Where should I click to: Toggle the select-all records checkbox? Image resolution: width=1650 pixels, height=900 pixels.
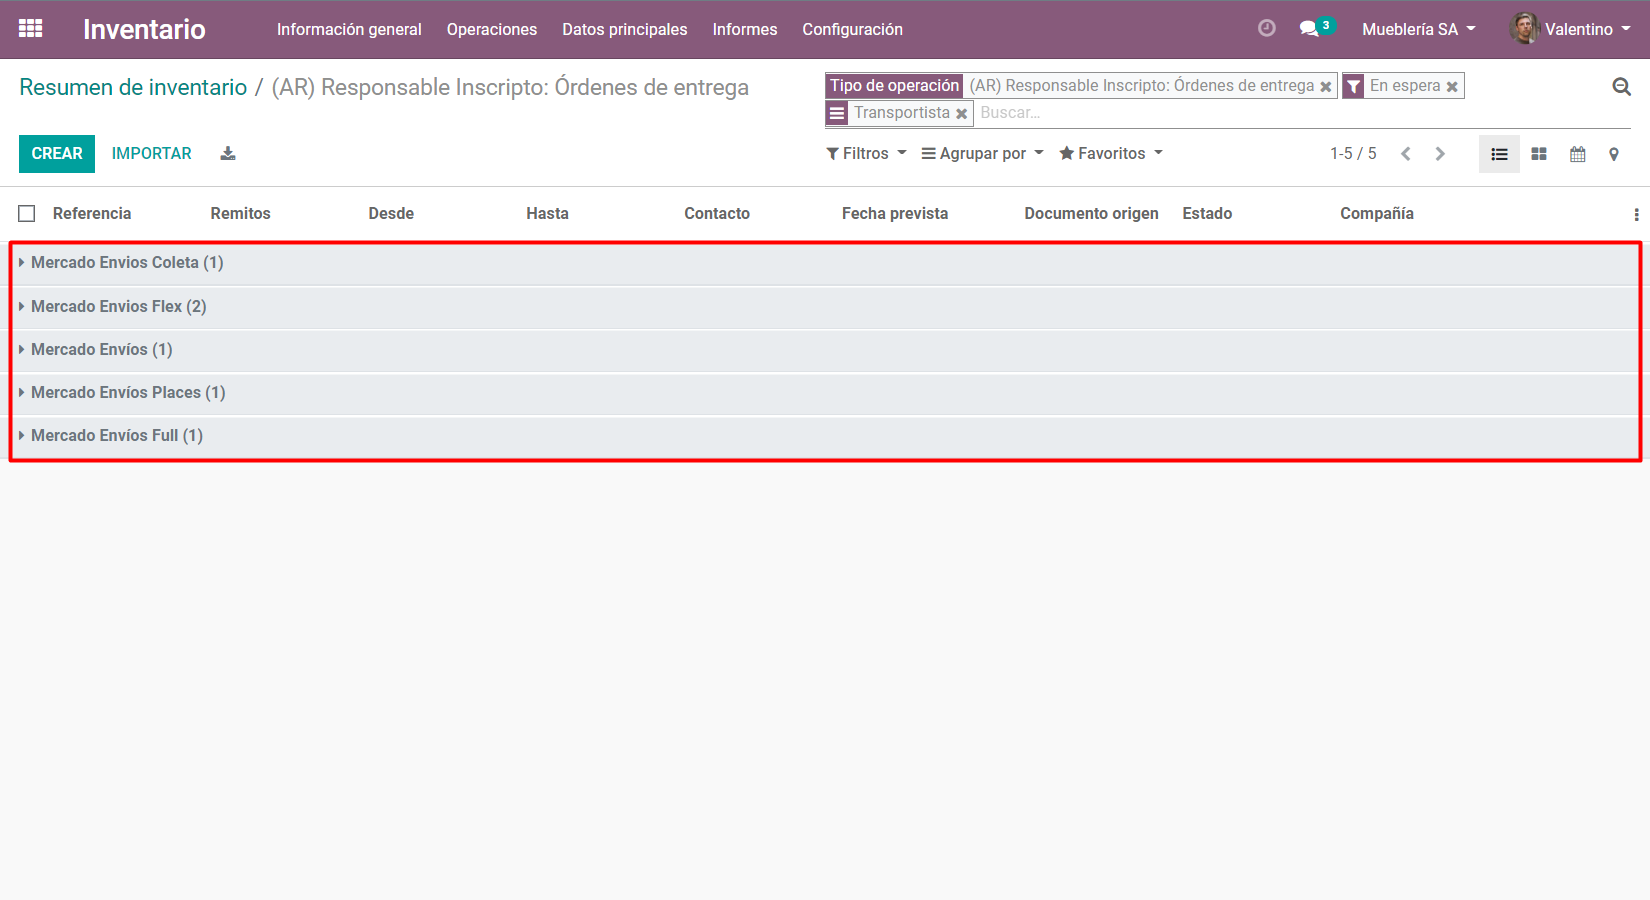(x=27, y=214)
